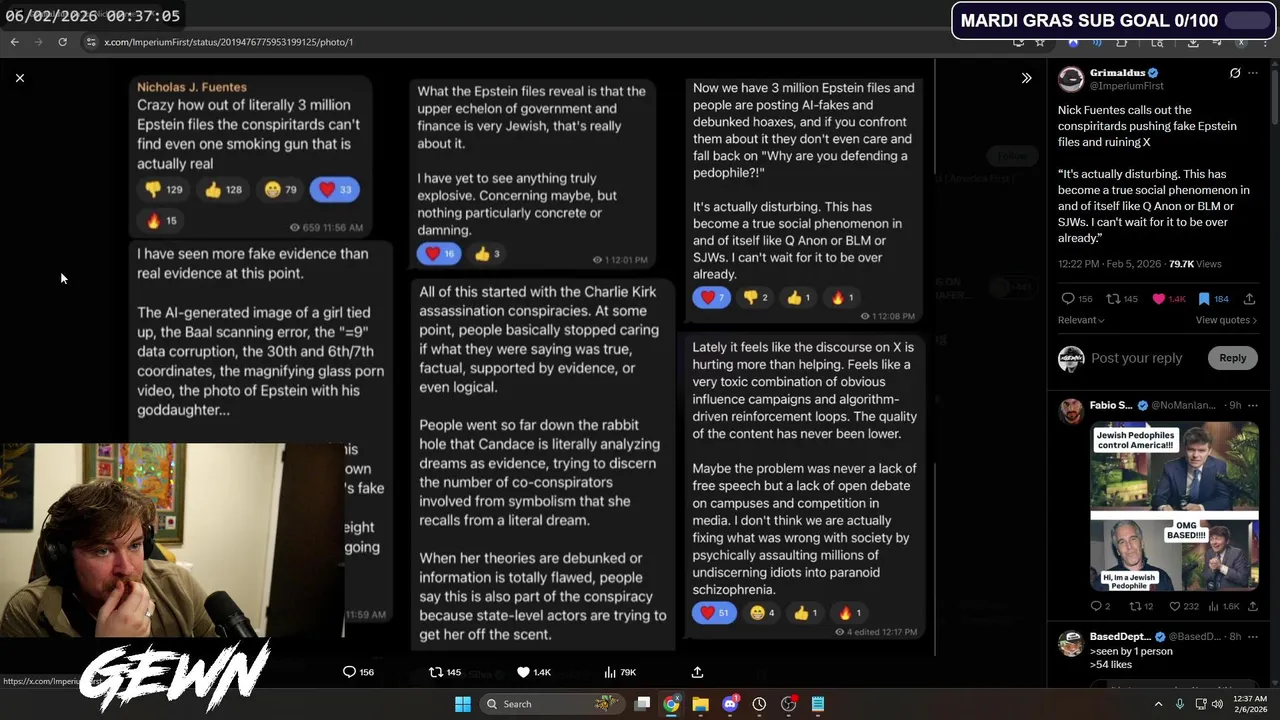Open the meme image in Fabio's reply
The image size is (1280, 720).
[1174, 506]
